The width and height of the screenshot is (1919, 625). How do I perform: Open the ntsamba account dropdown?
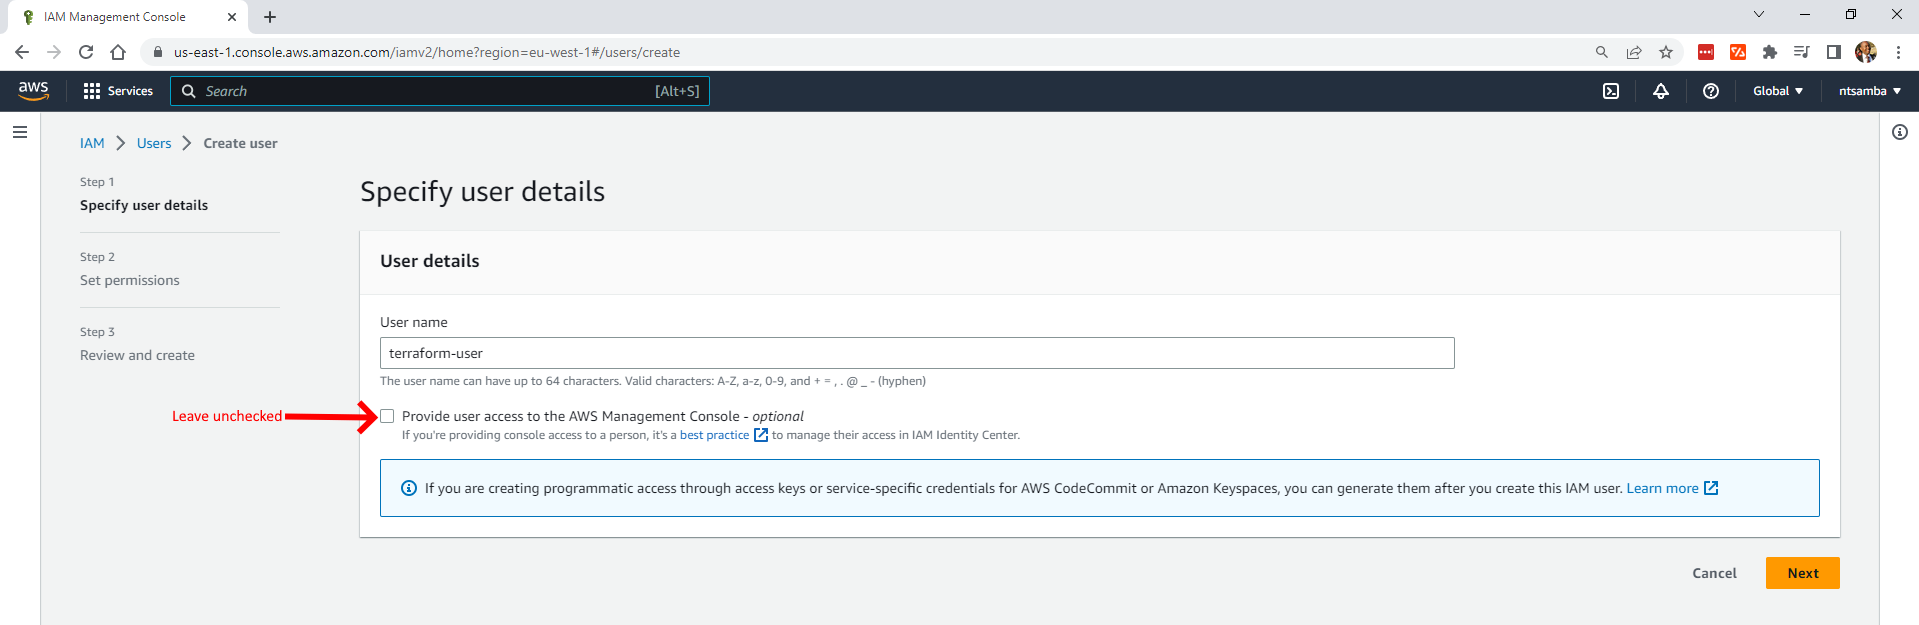pos(1869,91)
